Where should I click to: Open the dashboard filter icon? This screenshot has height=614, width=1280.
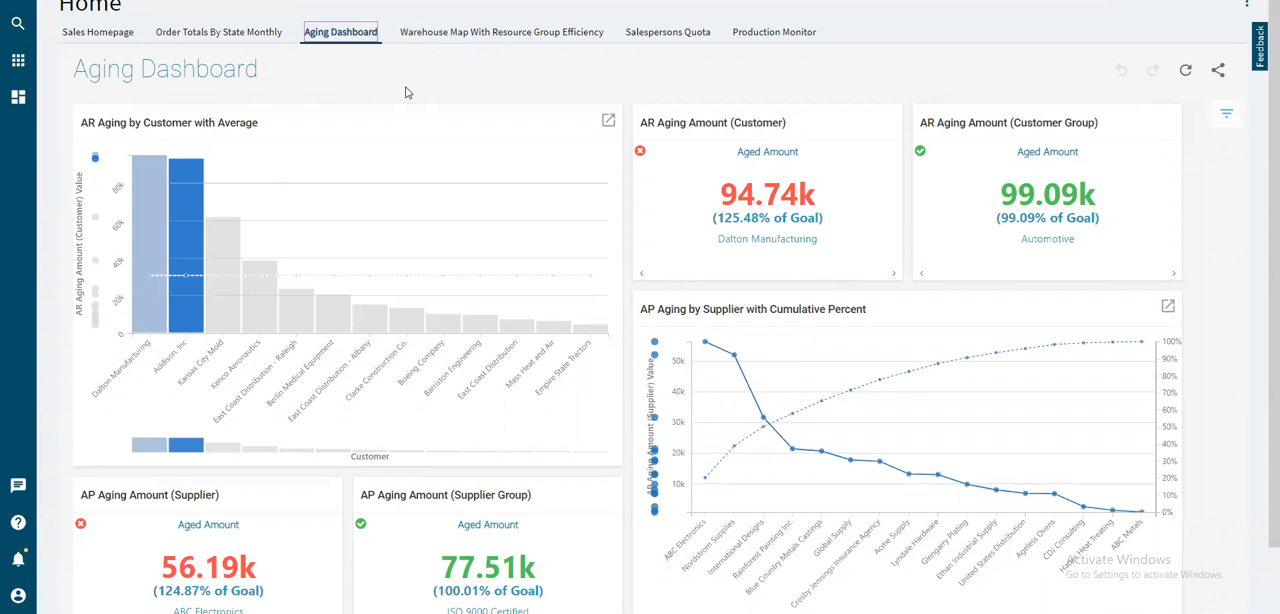click(1227, 114)
